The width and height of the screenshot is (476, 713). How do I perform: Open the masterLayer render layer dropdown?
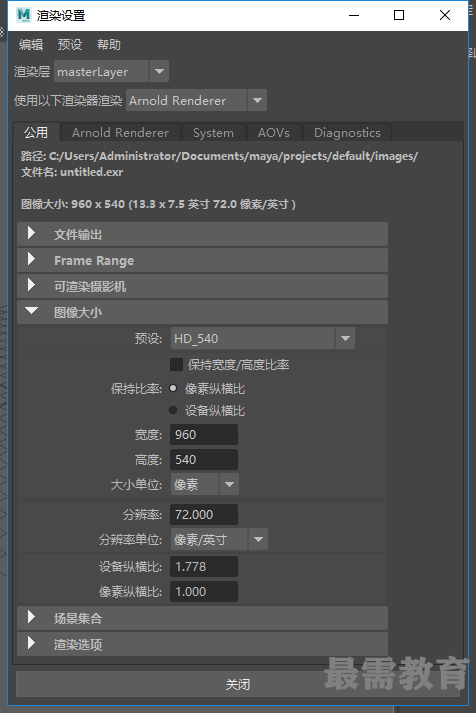click(111, 71)
